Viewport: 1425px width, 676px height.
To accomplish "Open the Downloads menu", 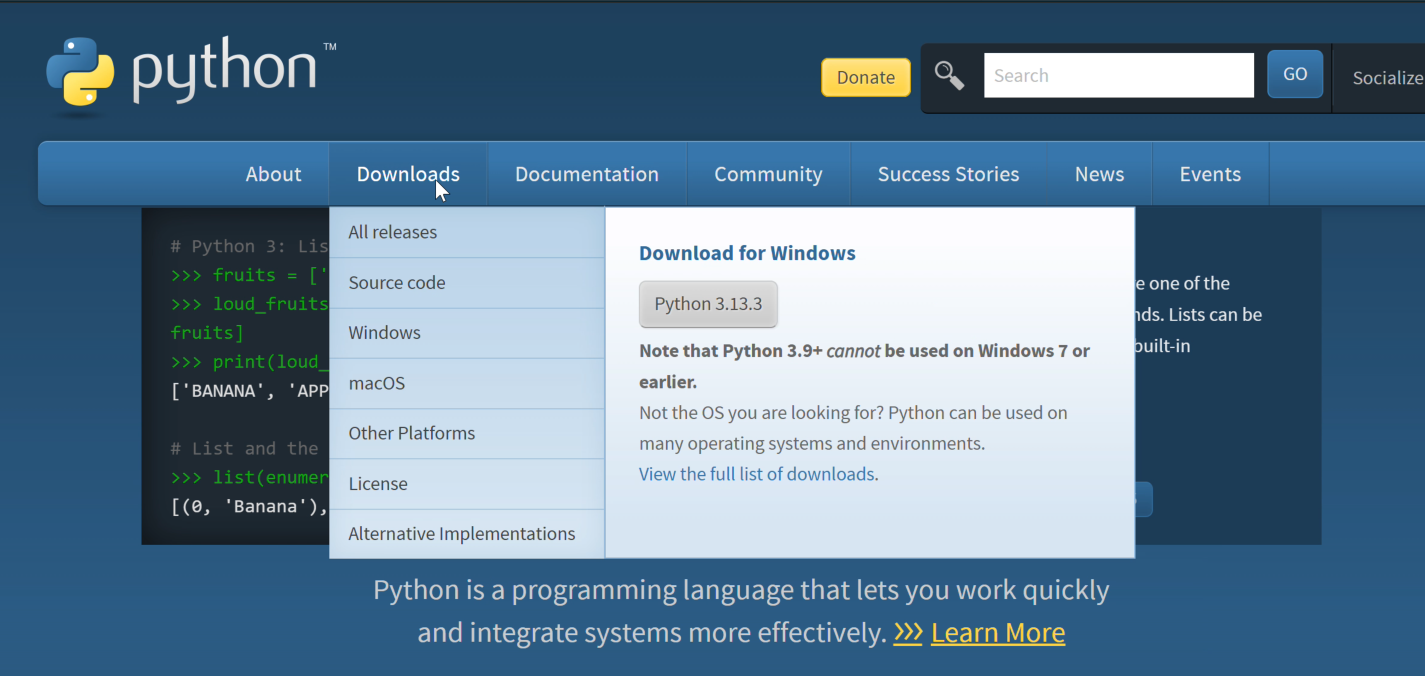I will coord(408,174).
